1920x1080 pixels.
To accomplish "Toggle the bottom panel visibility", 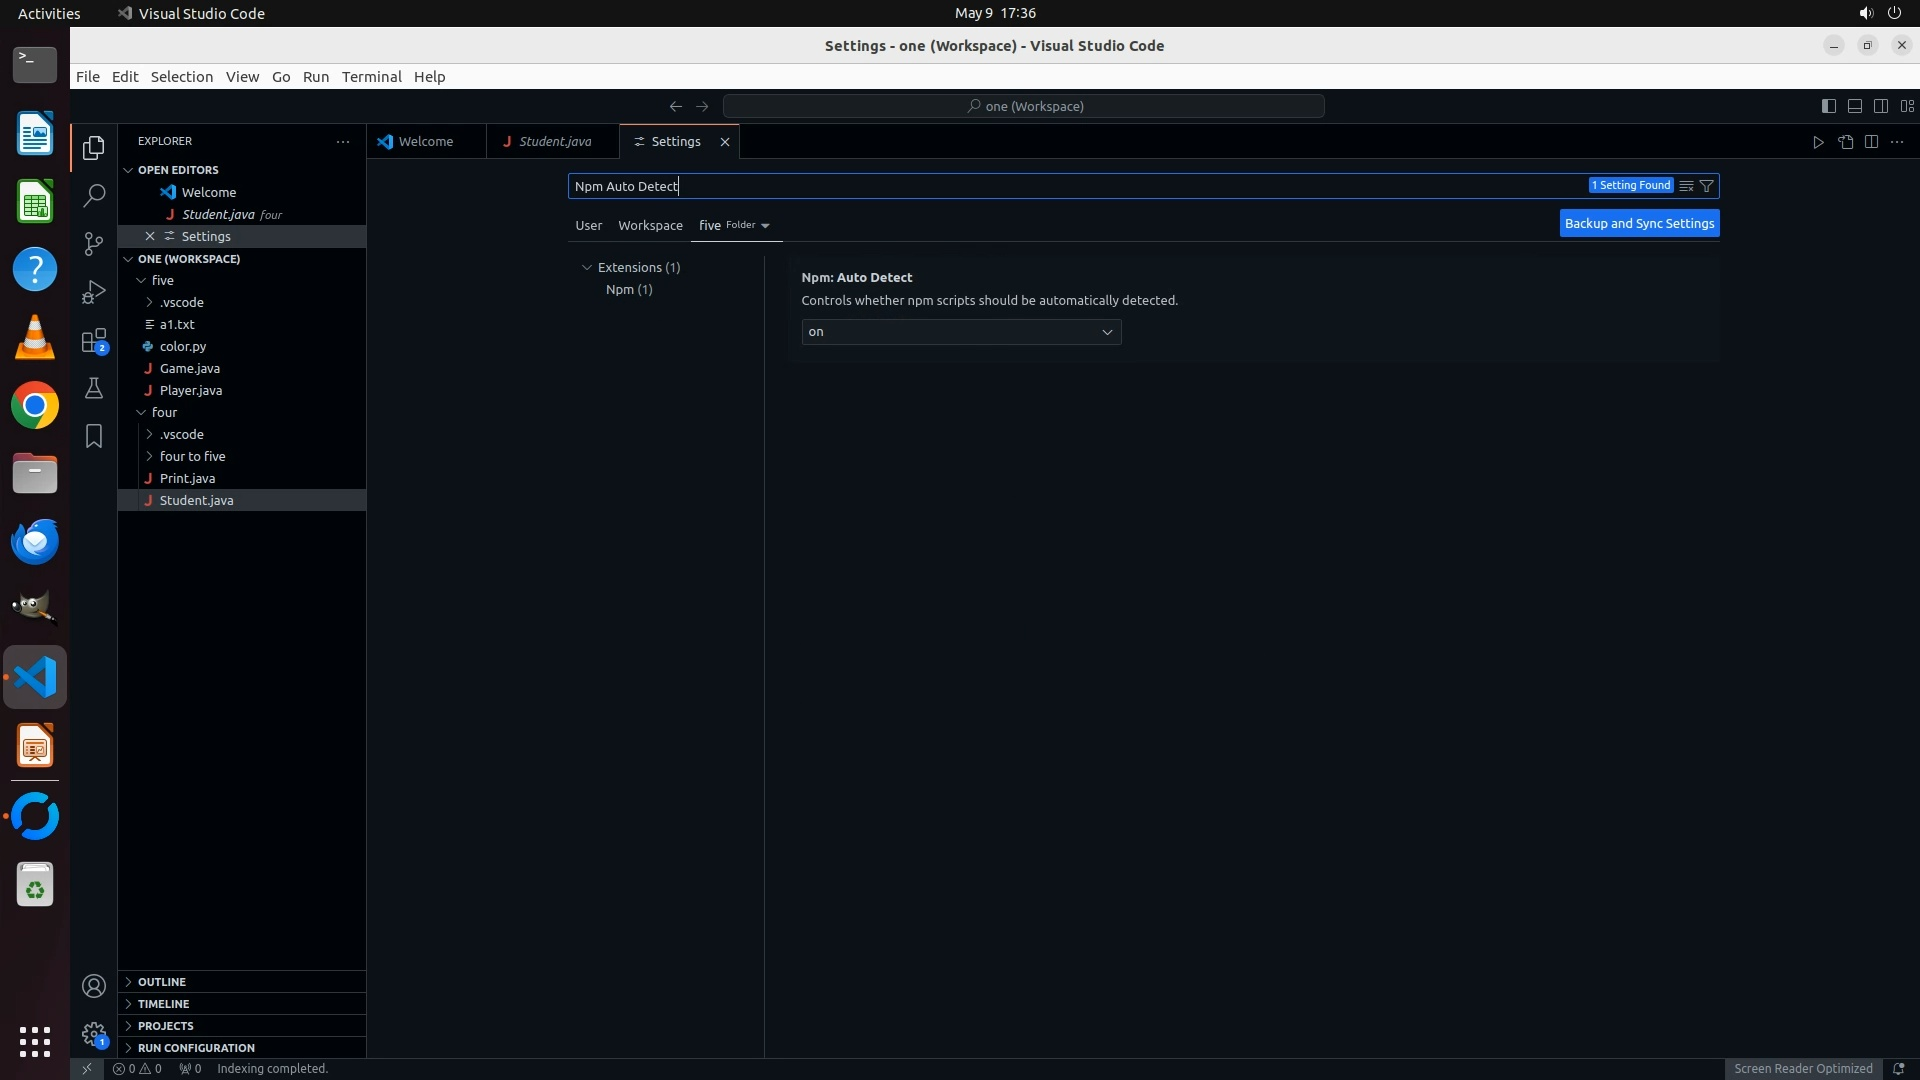I will [1854, 106].
